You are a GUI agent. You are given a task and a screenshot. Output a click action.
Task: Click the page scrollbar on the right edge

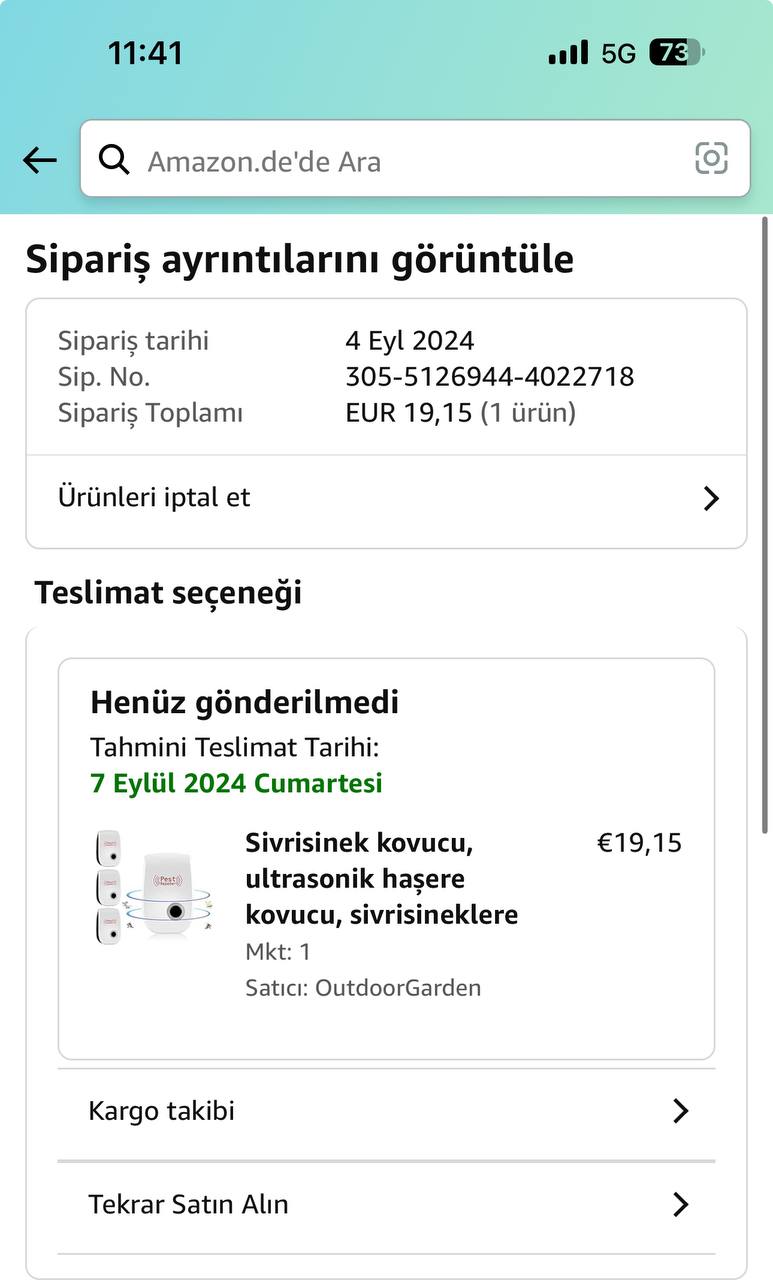coord(766,520)
